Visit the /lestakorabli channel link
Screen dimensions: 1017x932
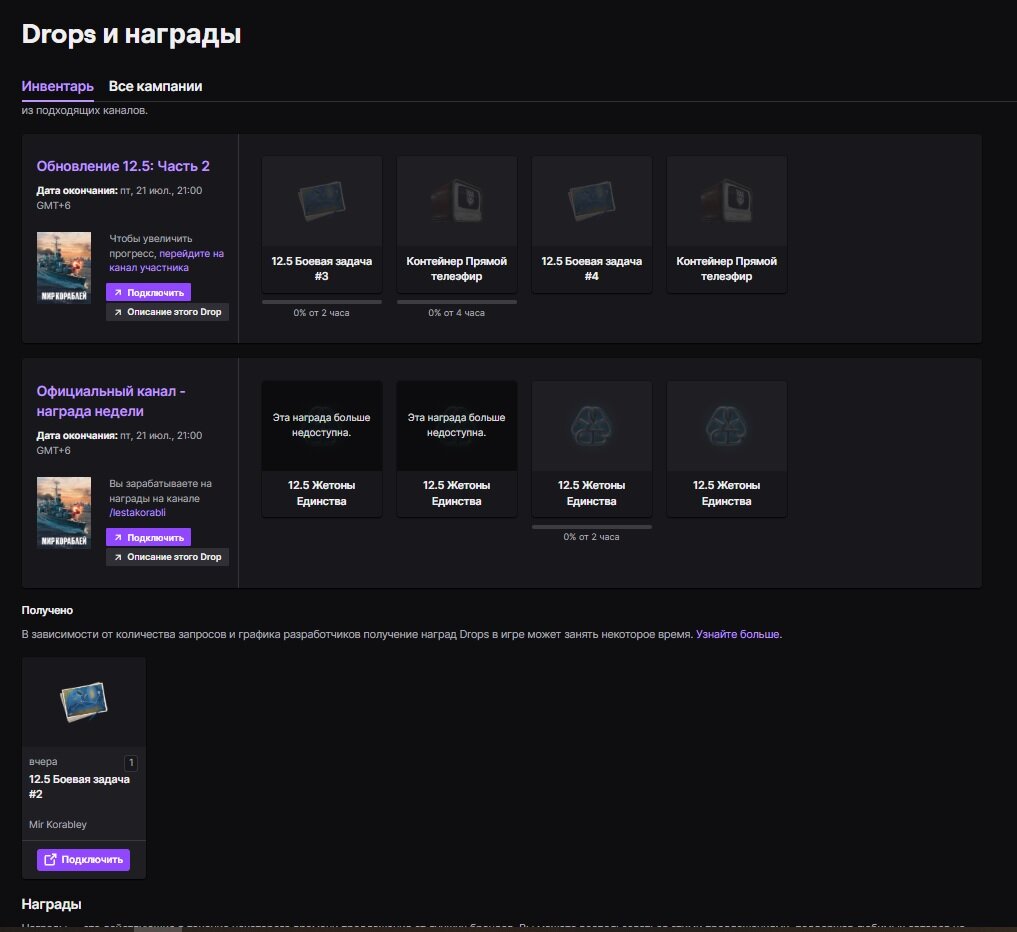(137, 513)
